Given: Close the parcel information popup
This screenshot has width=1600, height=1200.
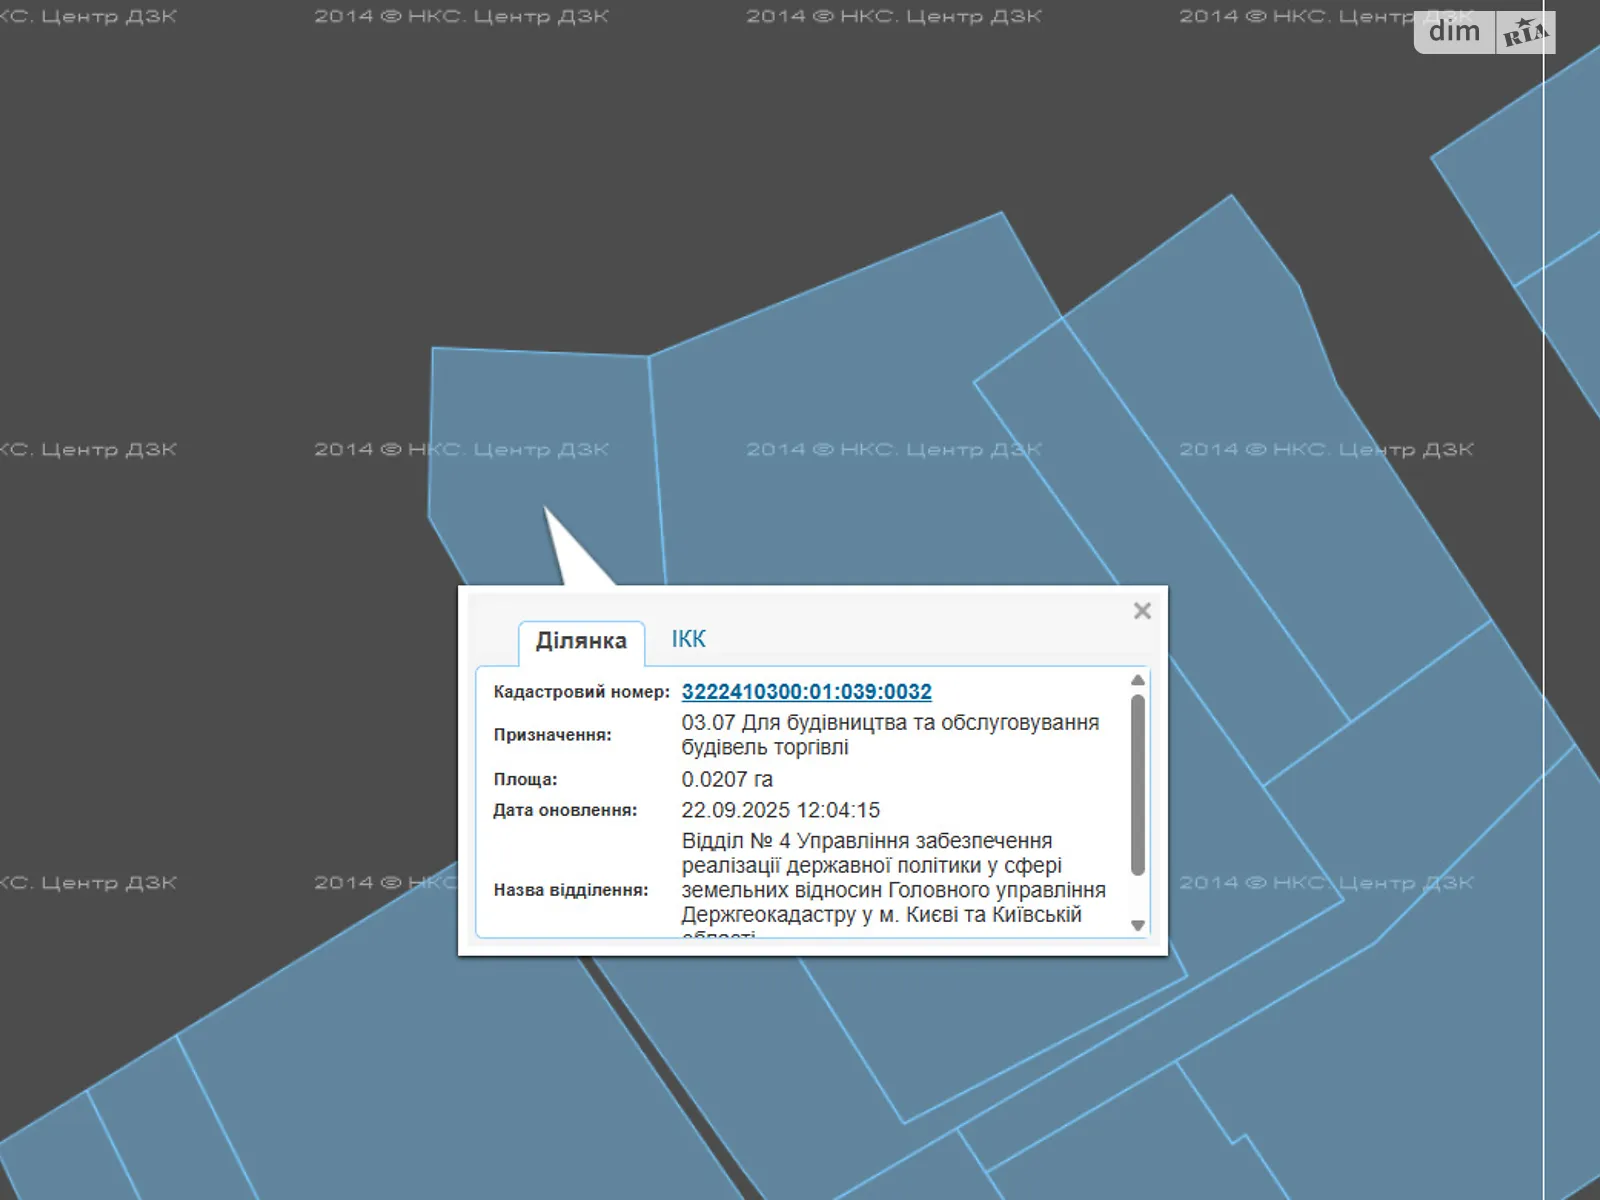Looking at the screenshot, I should 1142,611.
